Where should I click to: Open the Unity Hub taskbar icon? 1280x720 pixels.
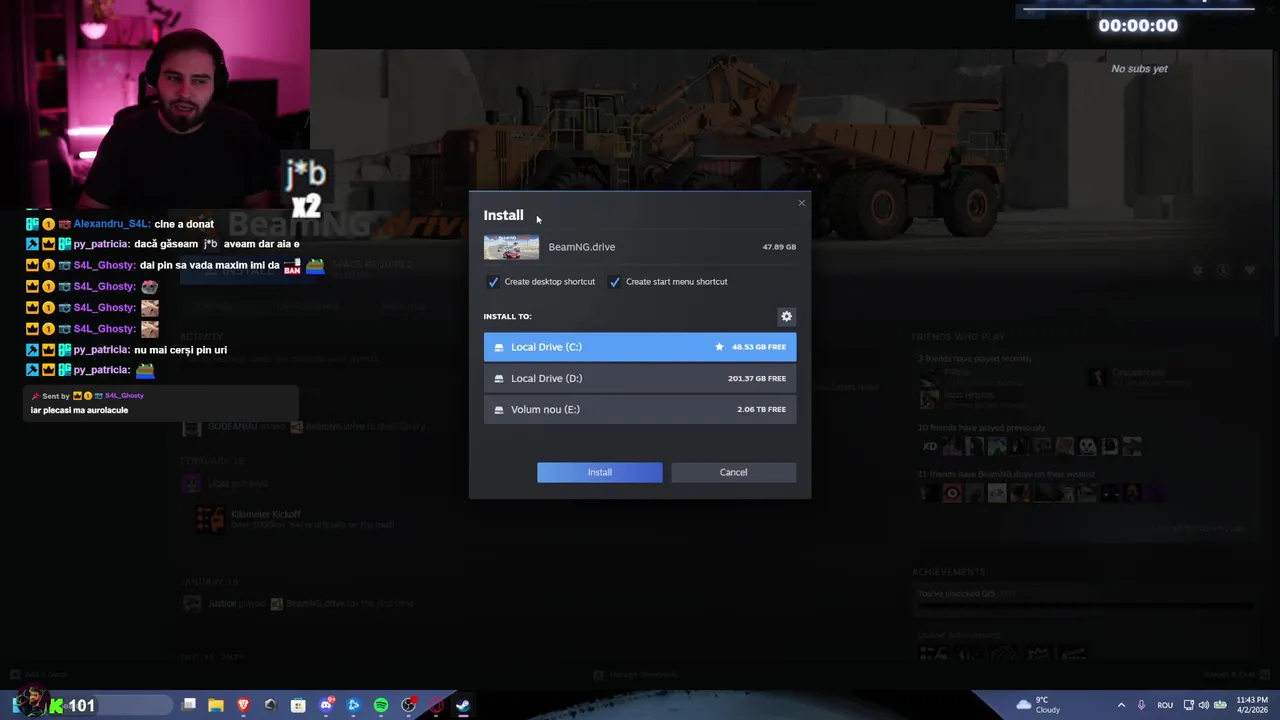[270, 705]
